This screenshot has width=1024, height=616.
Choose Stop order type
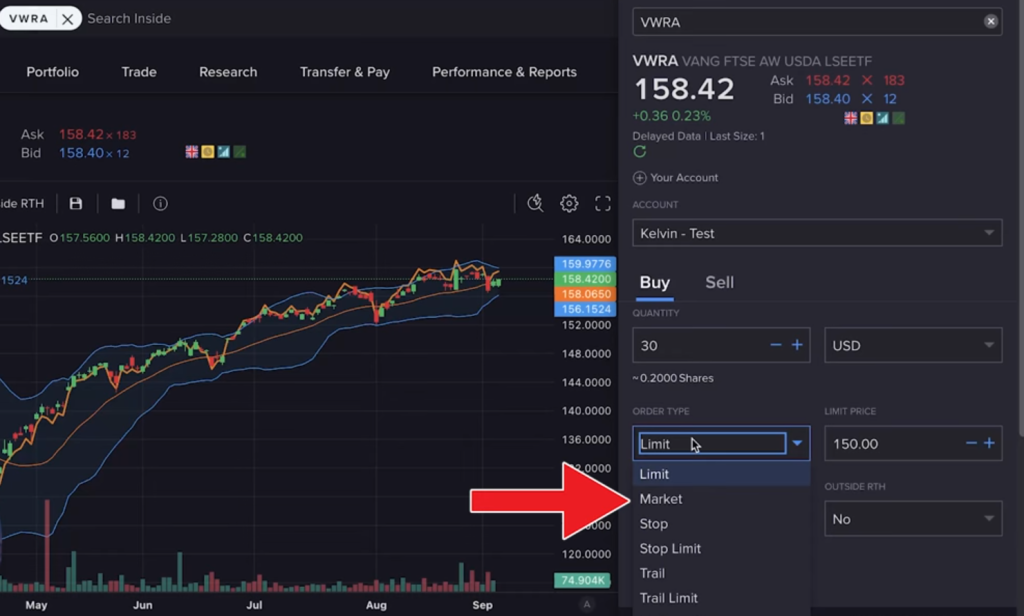coord(721,524)
